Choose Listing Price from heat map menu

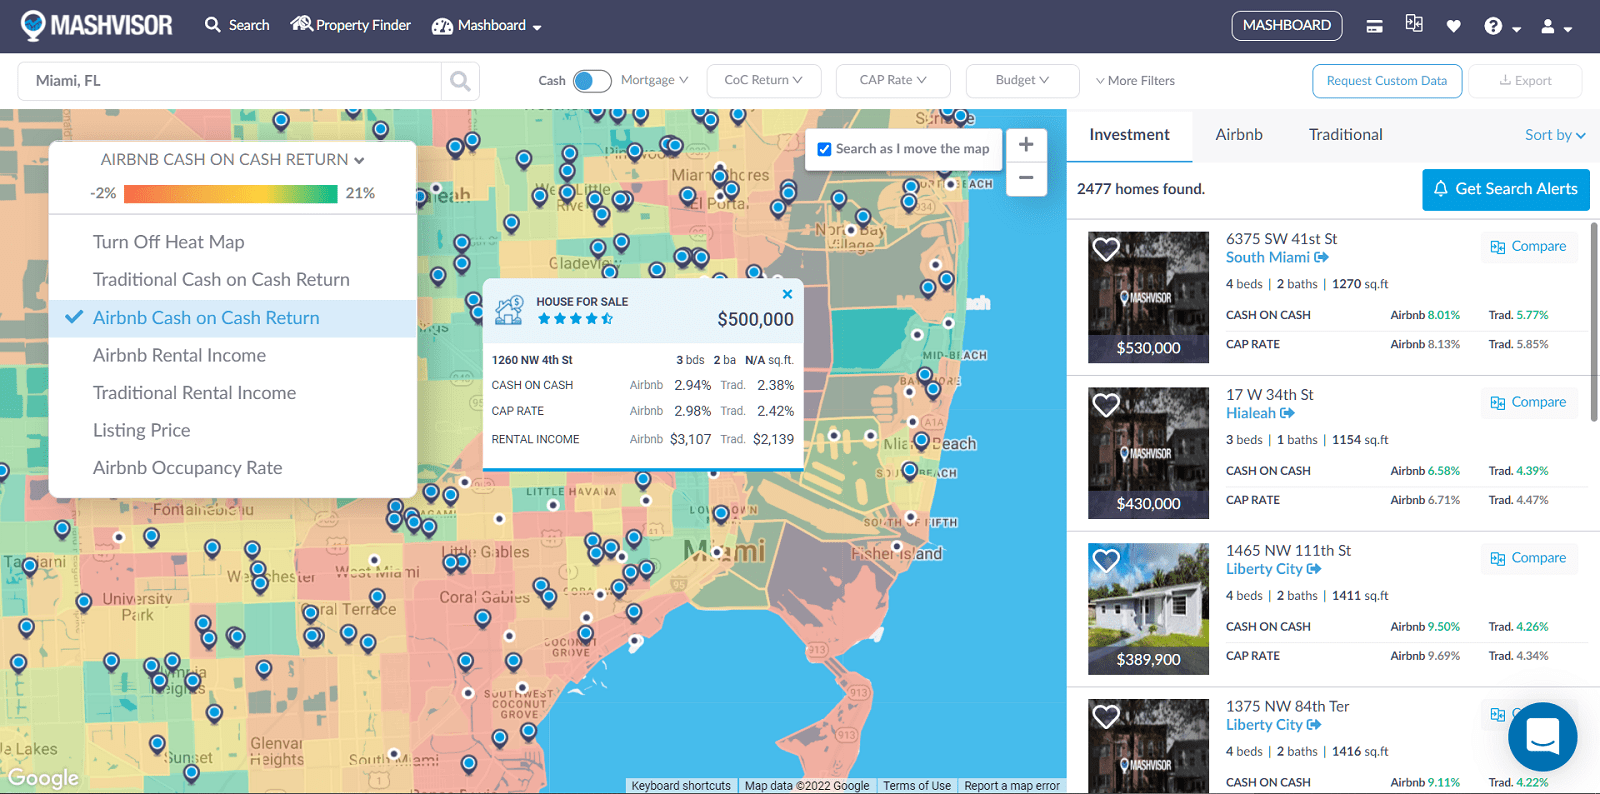[x=141, y=430]
